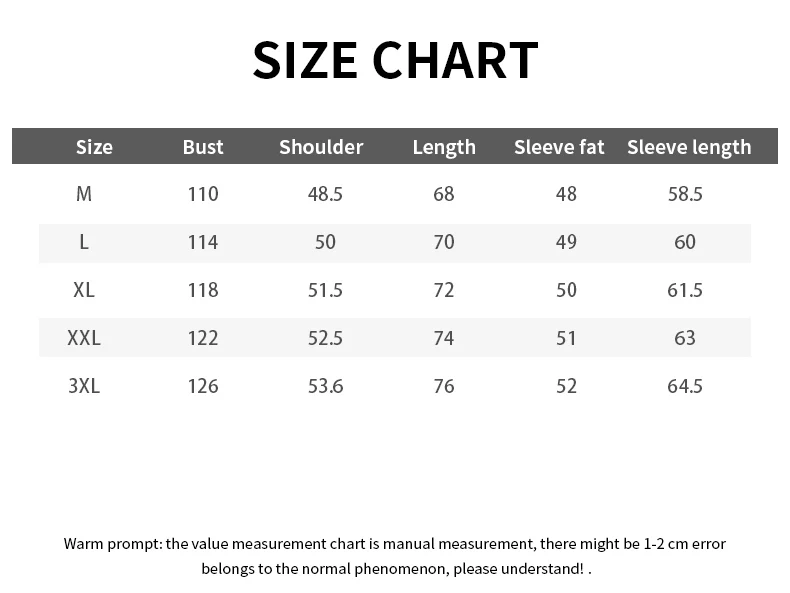
Task: Select the Size column header
Action: point(94,147)
